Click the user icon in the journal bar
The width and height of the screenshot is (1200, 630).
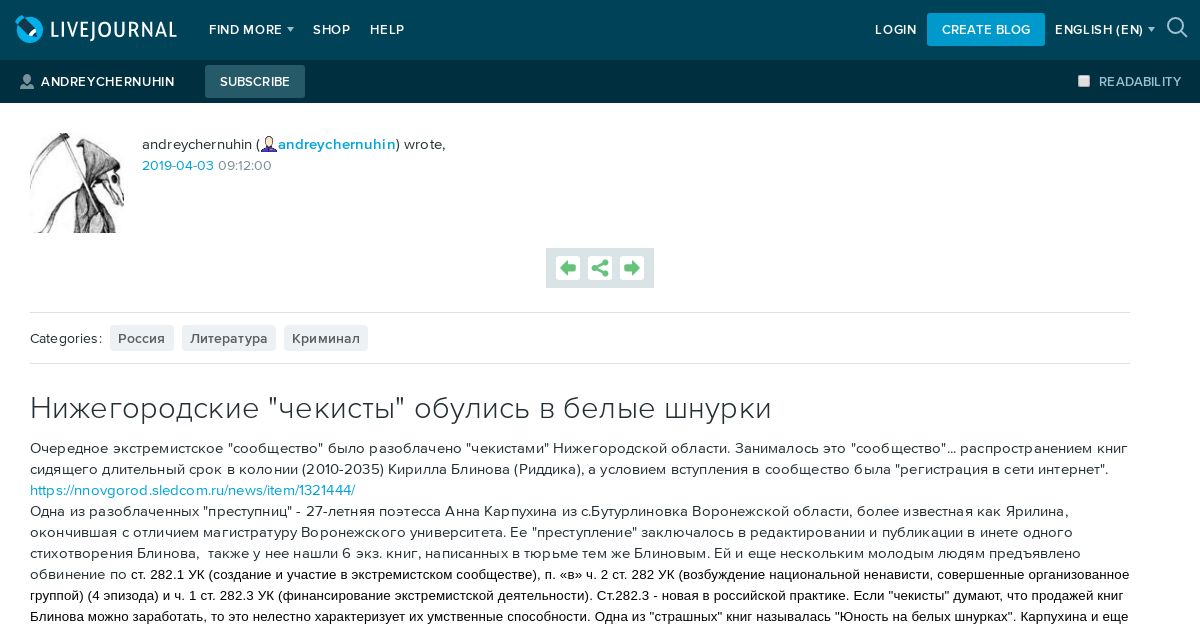27,81
